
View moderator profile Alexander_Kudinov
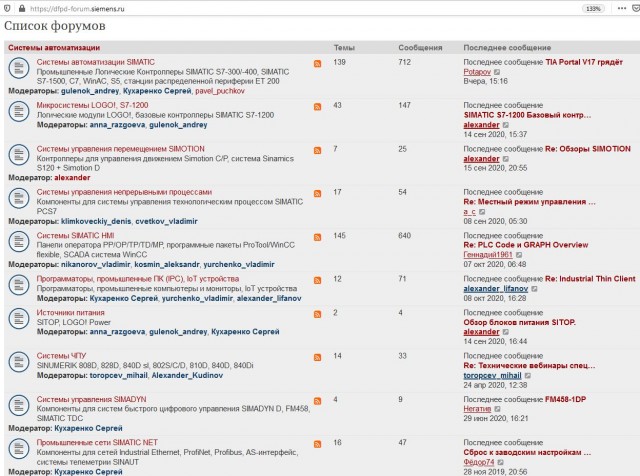187,376
